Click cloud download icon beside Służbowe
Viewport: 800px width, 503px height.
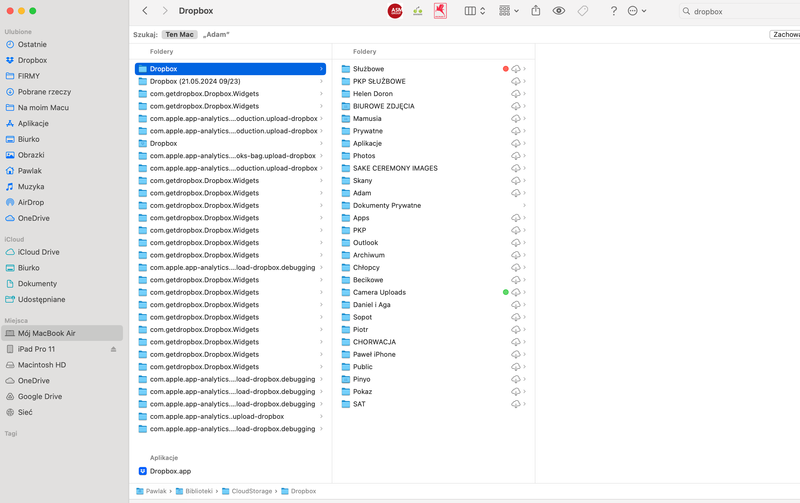pyautogui.click(x=515, y=69)
